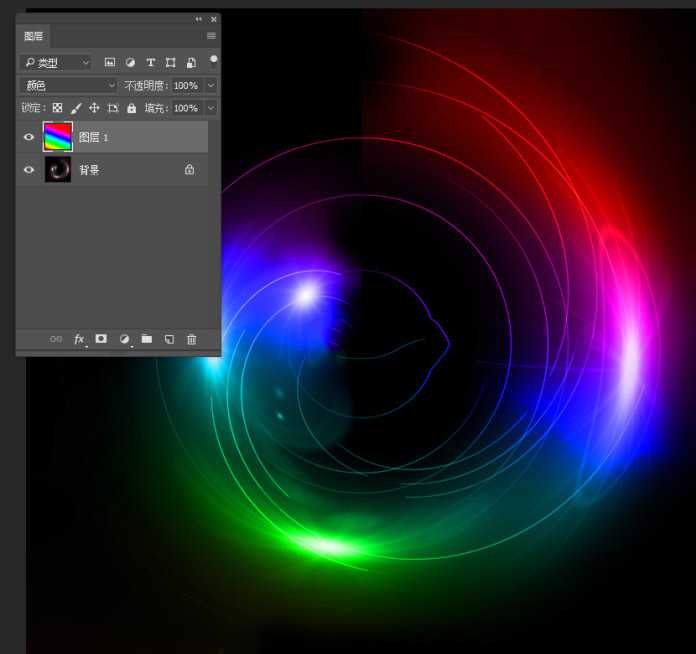Expand the 不透明度 opacity slider arrow
Image resolution: width=696 pixels, height=654 pixels.
(x=211, y=85)
